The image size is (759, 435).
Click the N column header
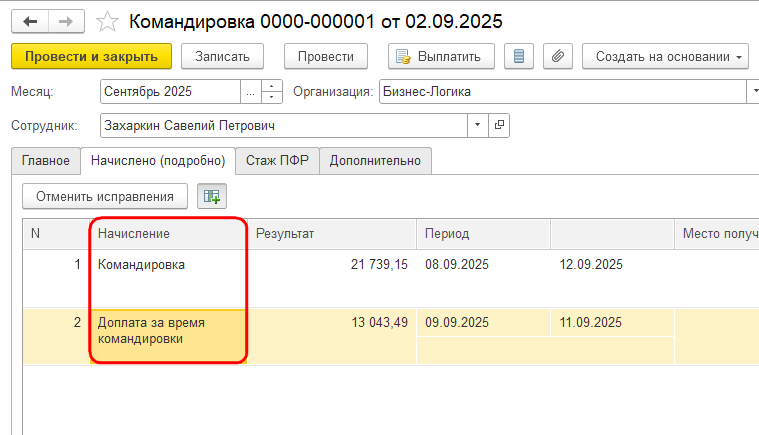pyautogui.click(x=56, y=234)
